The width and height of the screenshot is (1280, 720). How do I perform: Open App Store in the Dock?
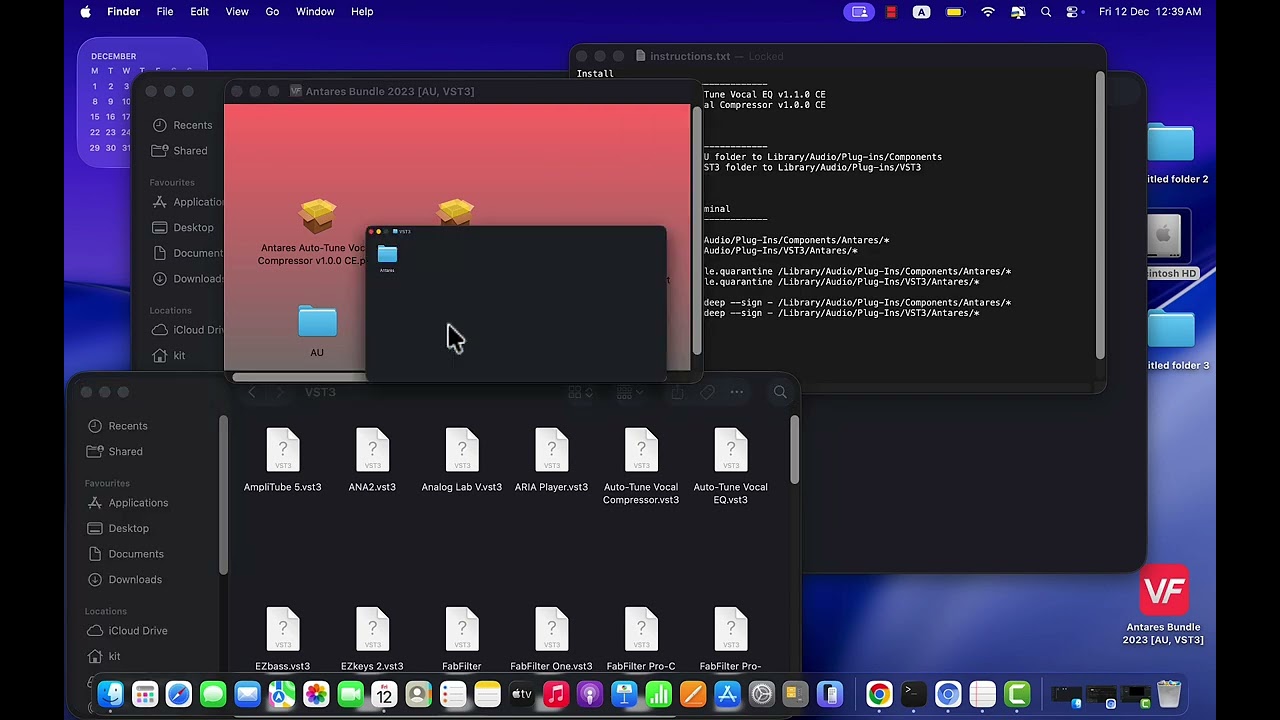[x=727, y=694]
